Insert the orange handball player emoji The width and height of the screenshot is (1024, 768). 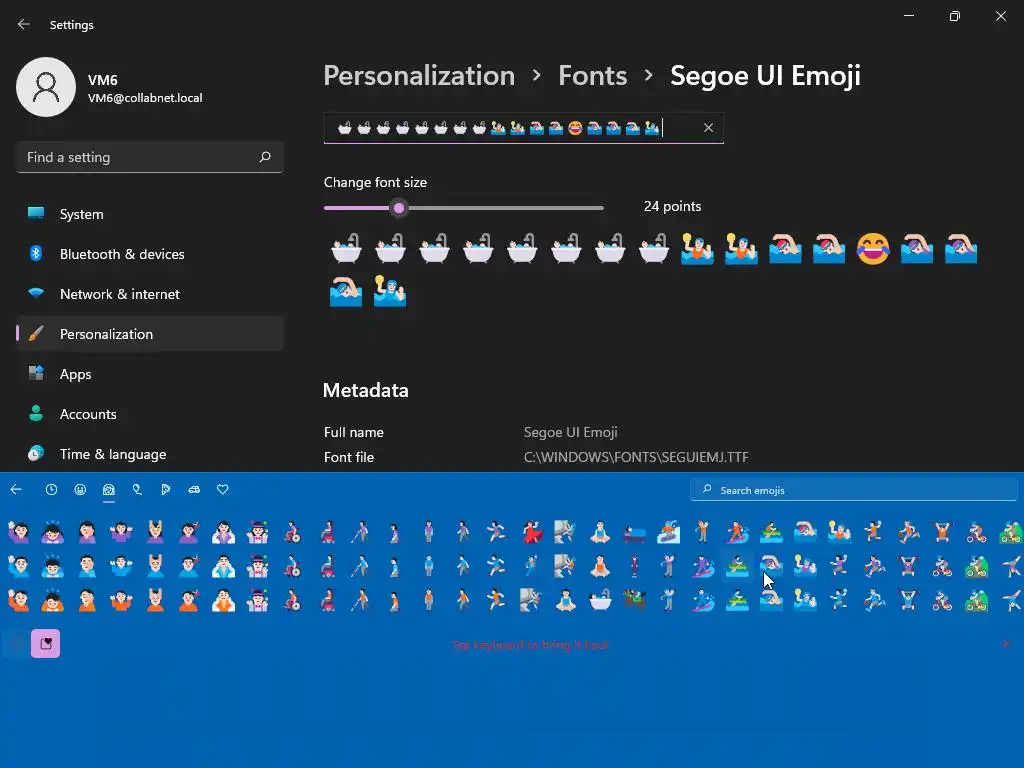coord(873,533)
